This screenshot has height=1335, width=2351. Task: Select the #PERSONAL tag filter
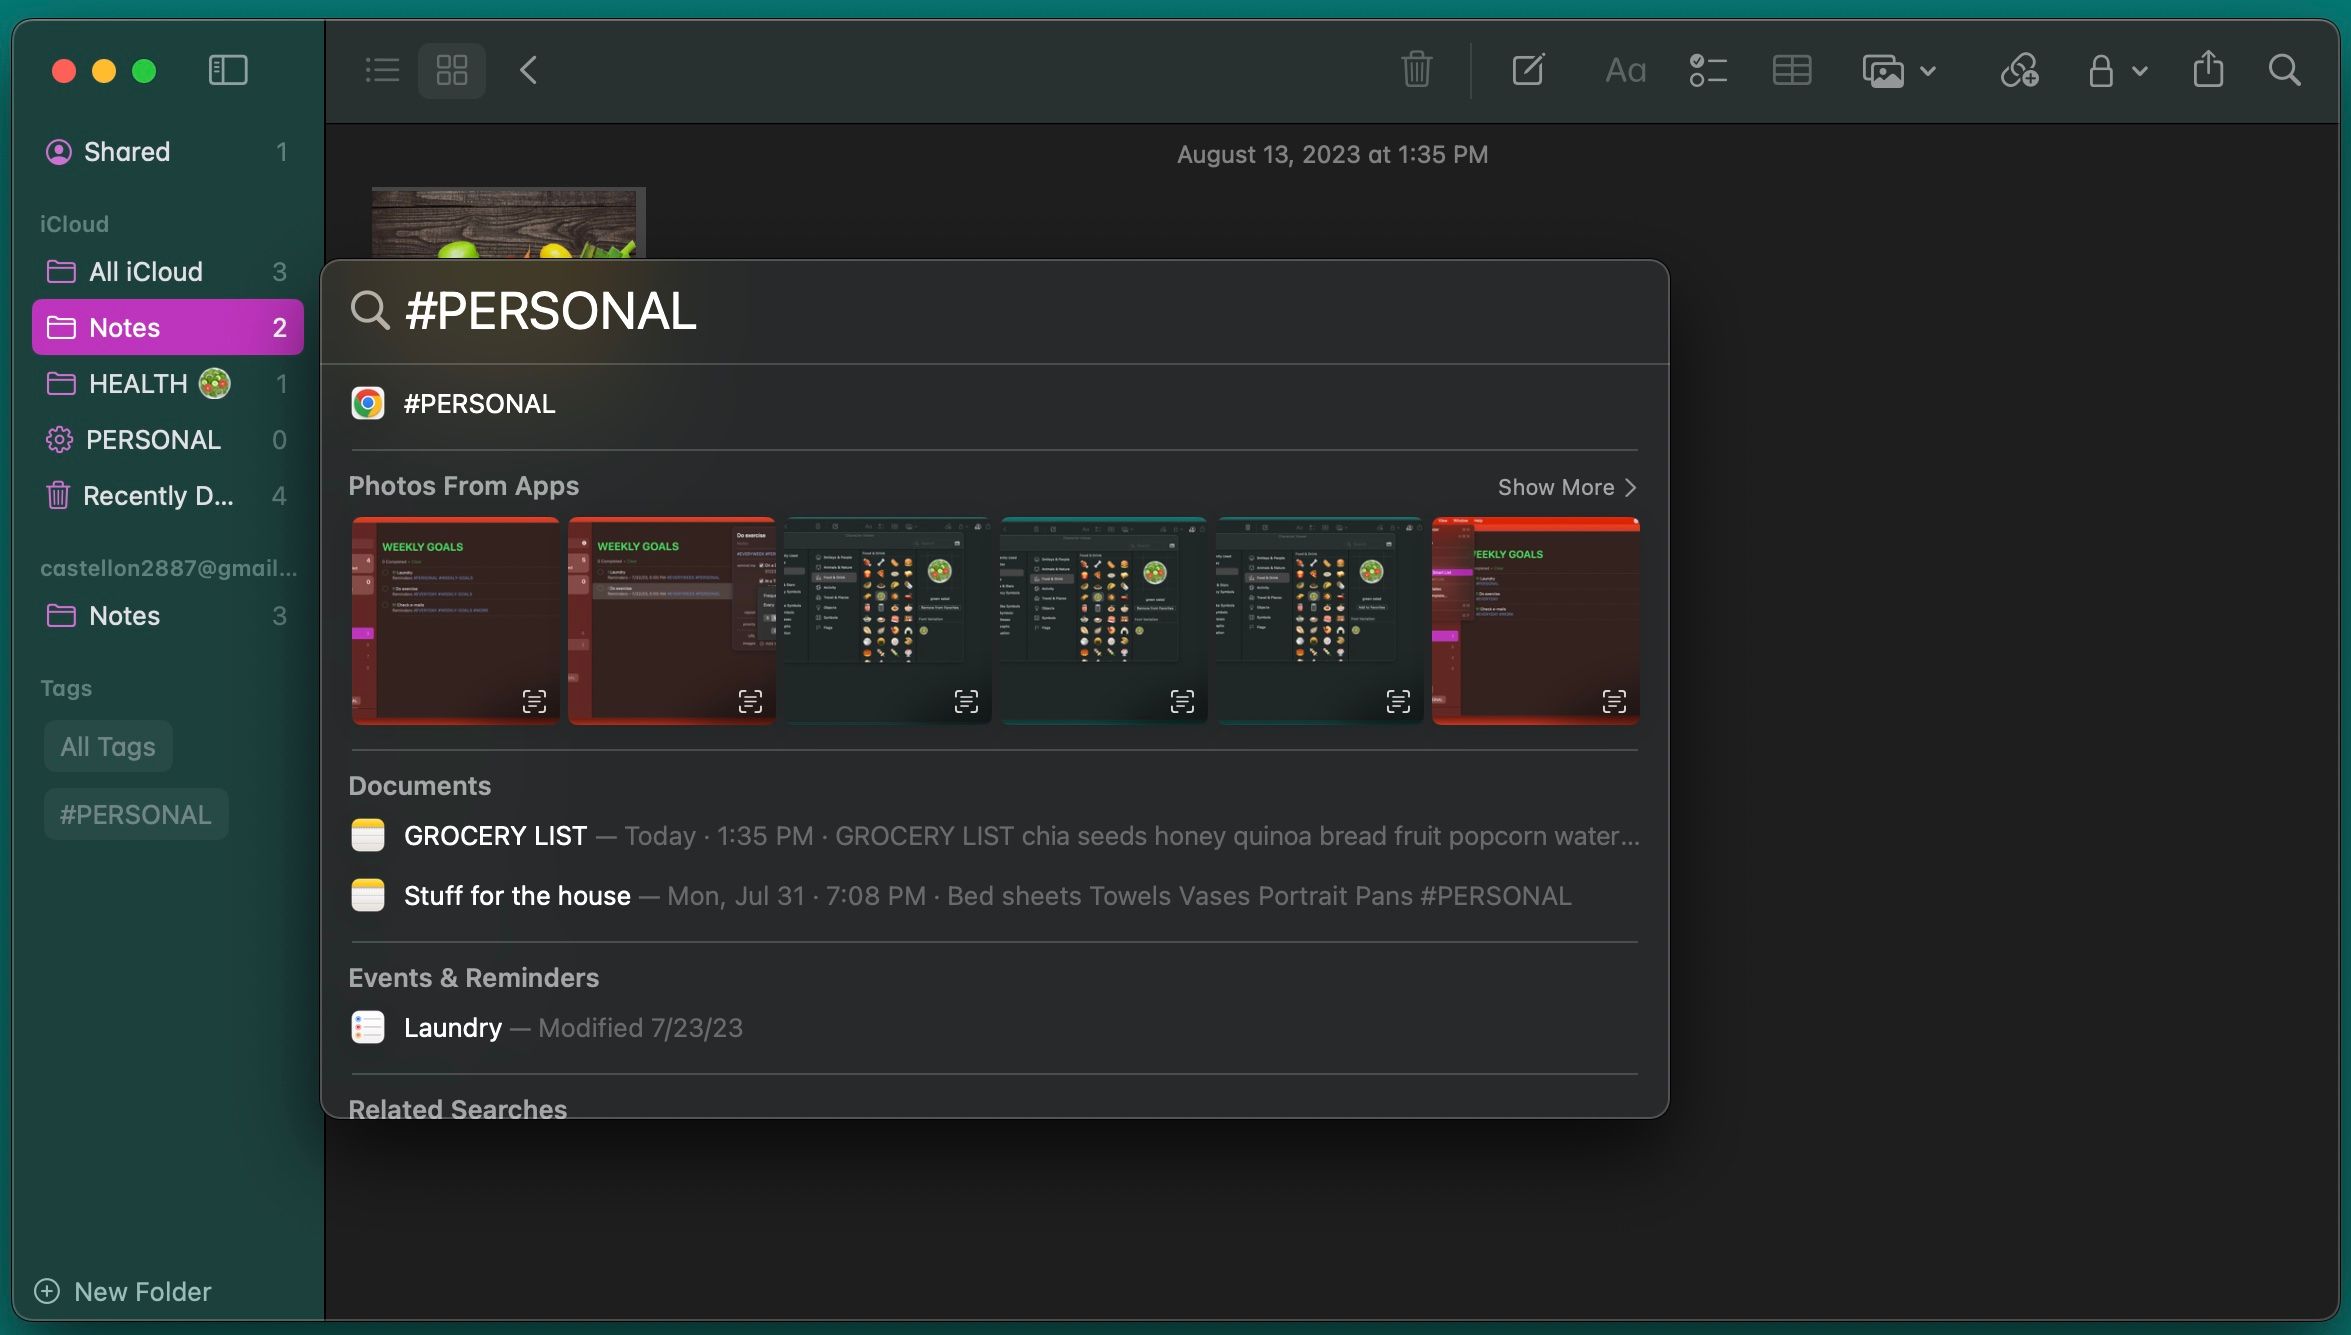click(135, 813)
